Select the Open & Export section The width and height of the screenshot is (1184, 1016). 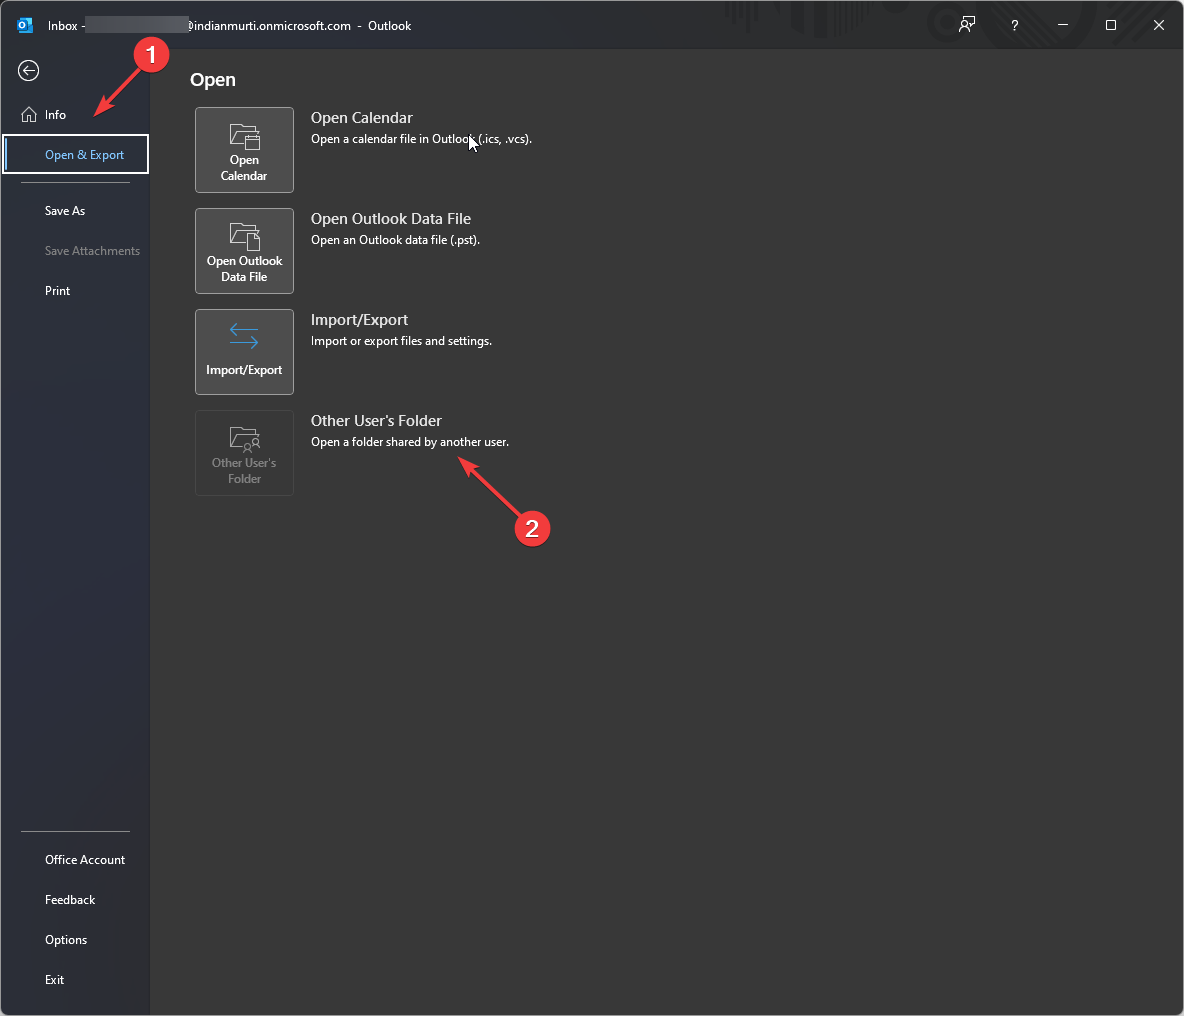click(x=76, y=155)
